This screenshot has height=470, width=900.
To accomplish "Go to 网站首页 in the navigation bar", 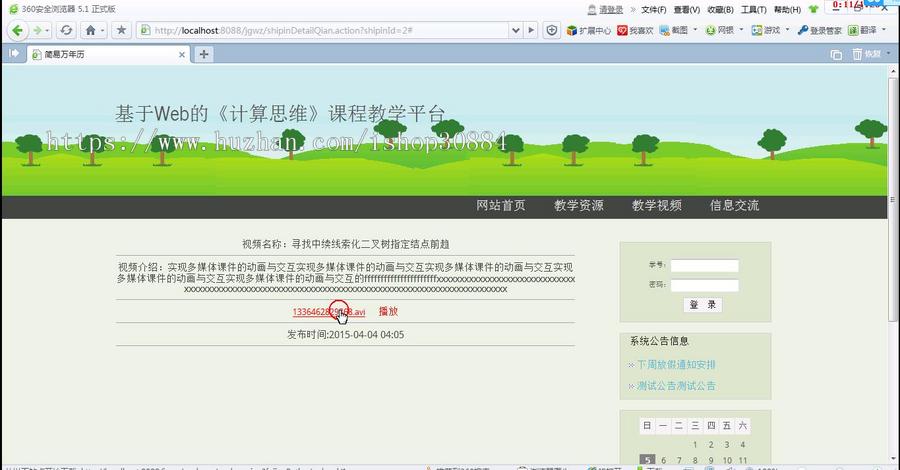I will click(x=501, y=205).
